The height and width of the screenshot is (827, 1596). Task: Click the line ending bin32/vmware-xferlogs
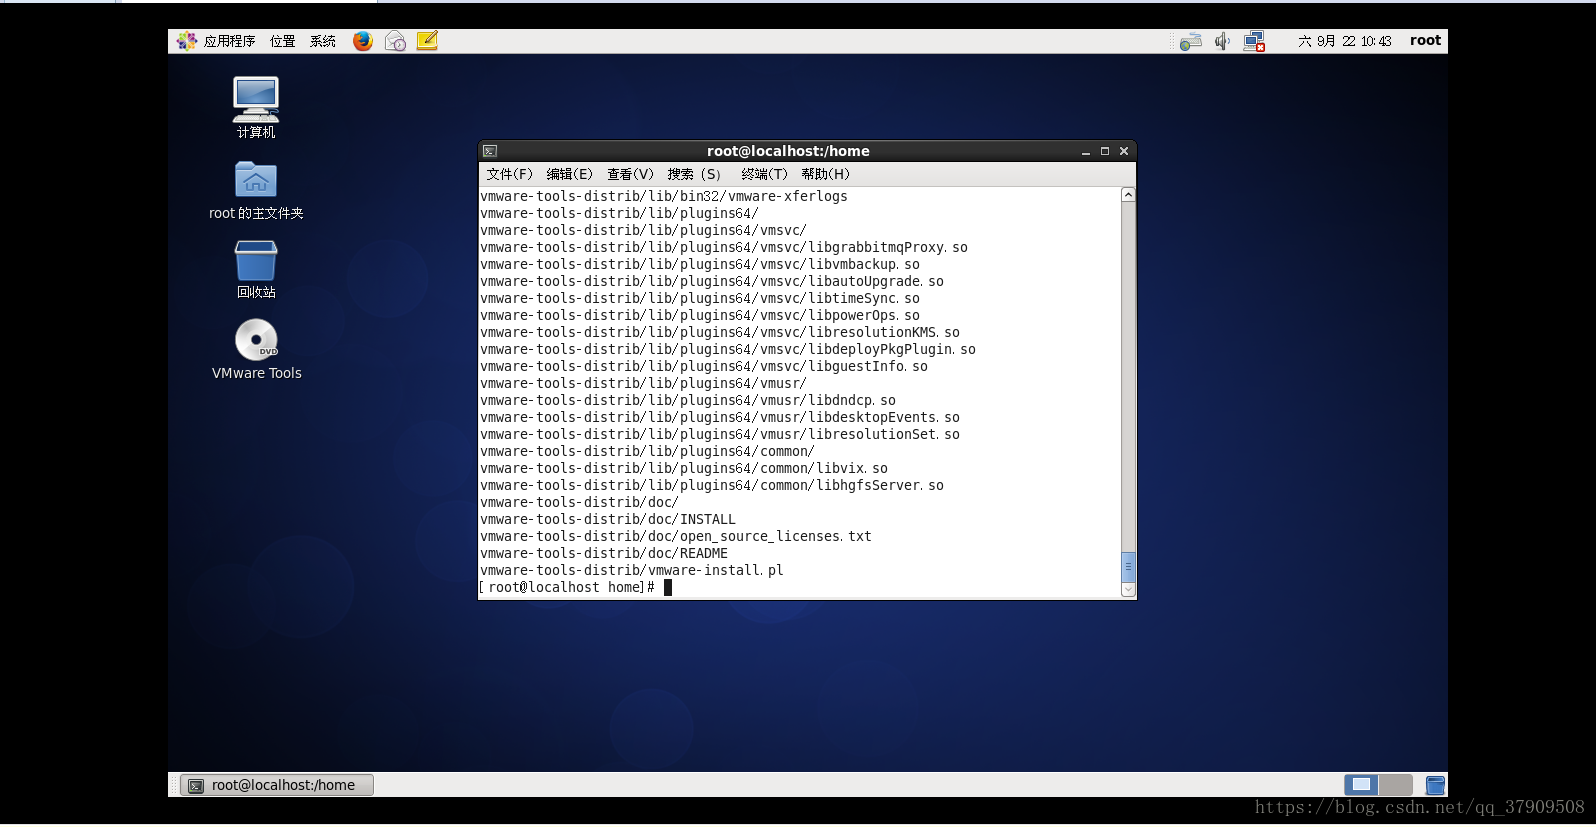(x=664, y=196)
